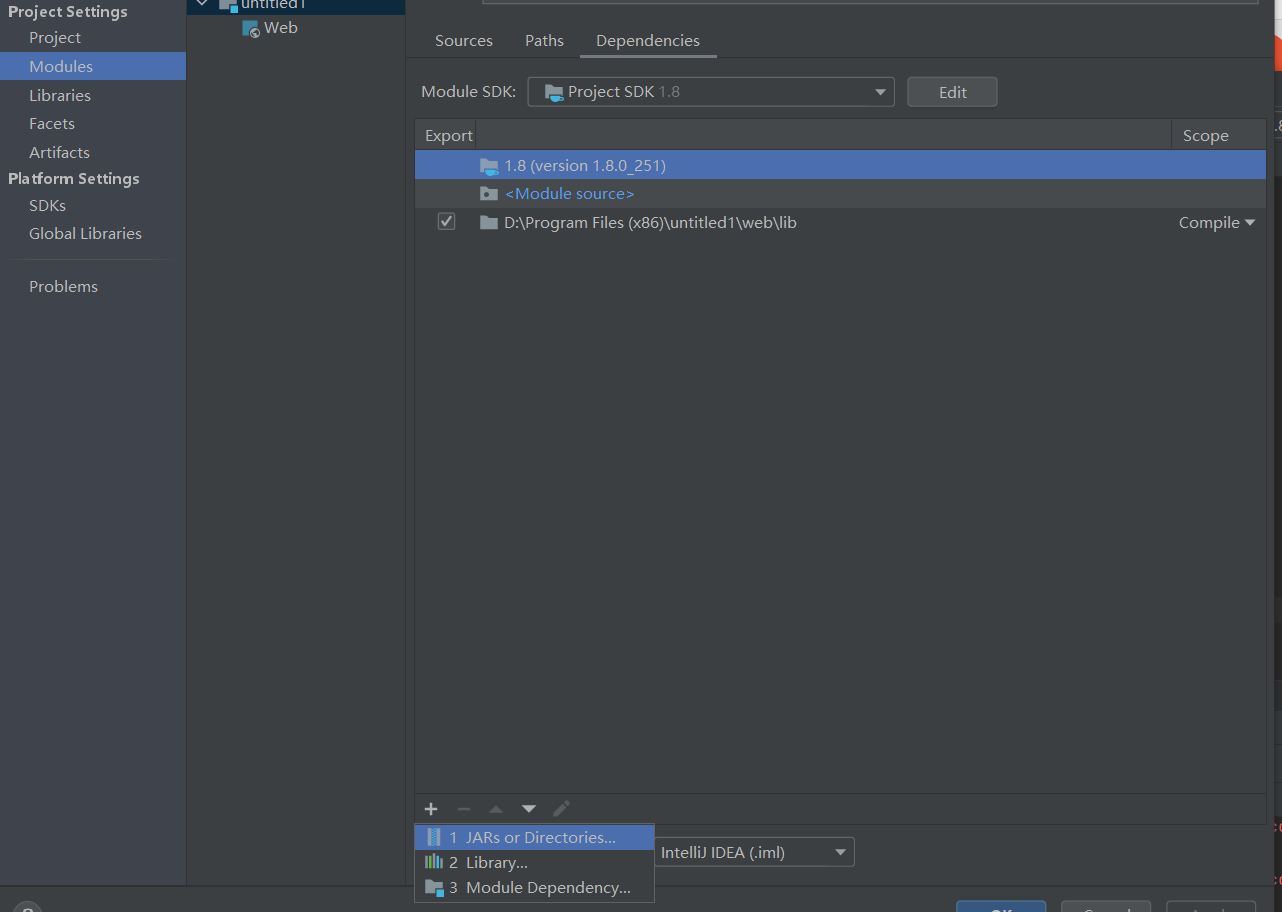Click the JAR icon in popup menu

click(434, 837)
